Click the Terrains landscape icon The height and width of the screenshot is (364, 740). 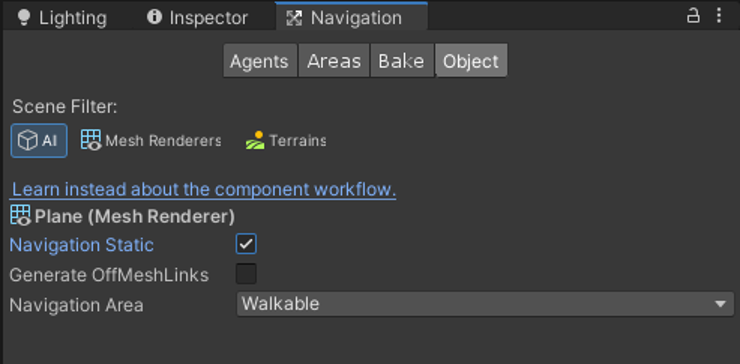point(255,141)
